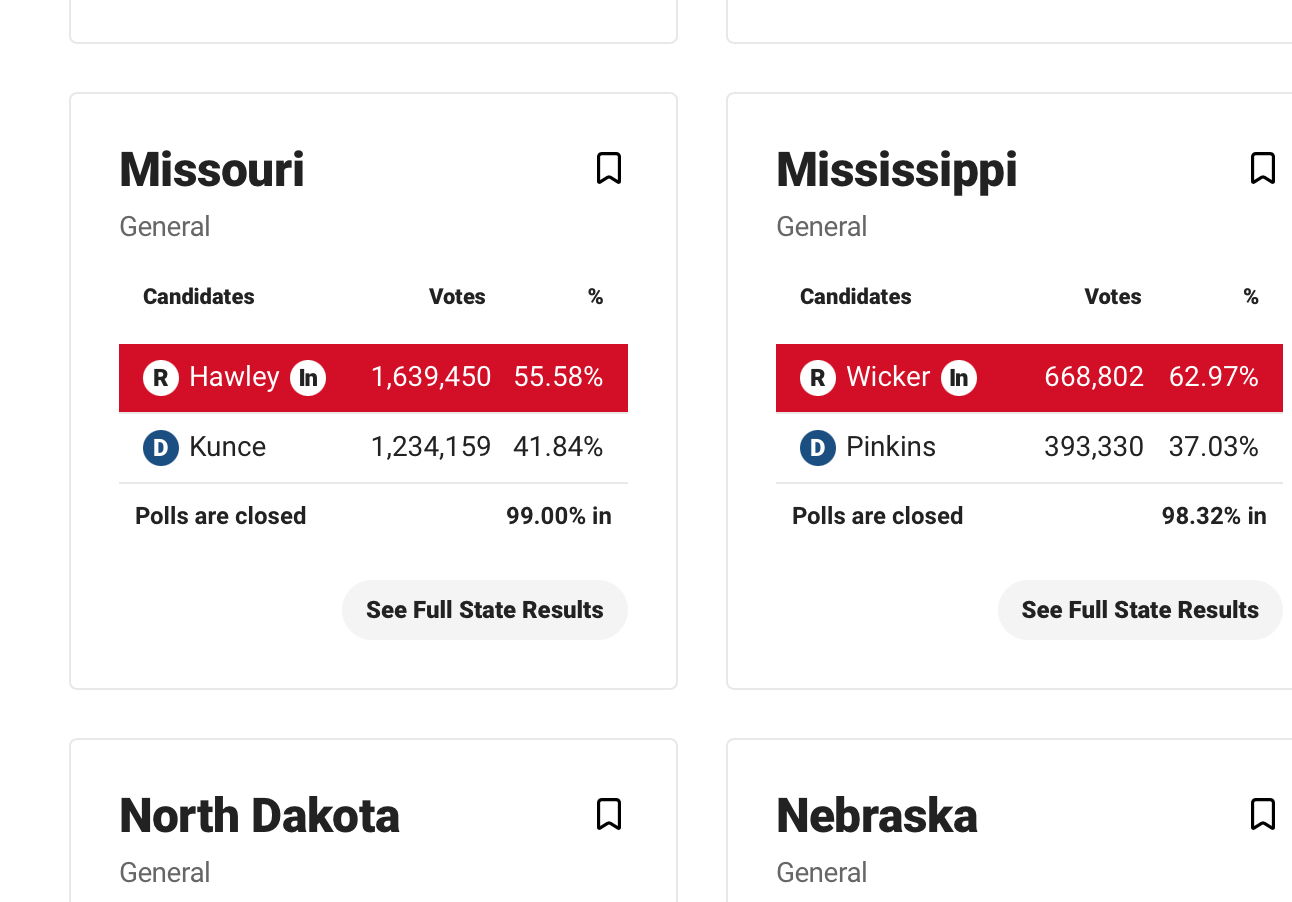1292x902 pixels.
Task: Click Wicker's Republican party badge
Action: 817,378
